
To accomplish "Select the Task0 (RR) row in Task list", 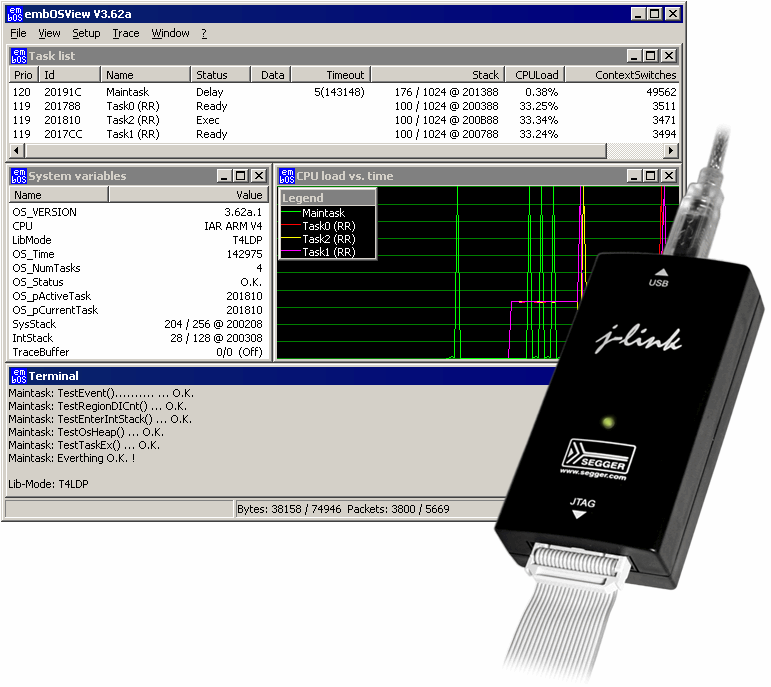I will click(x=344, y=106).
